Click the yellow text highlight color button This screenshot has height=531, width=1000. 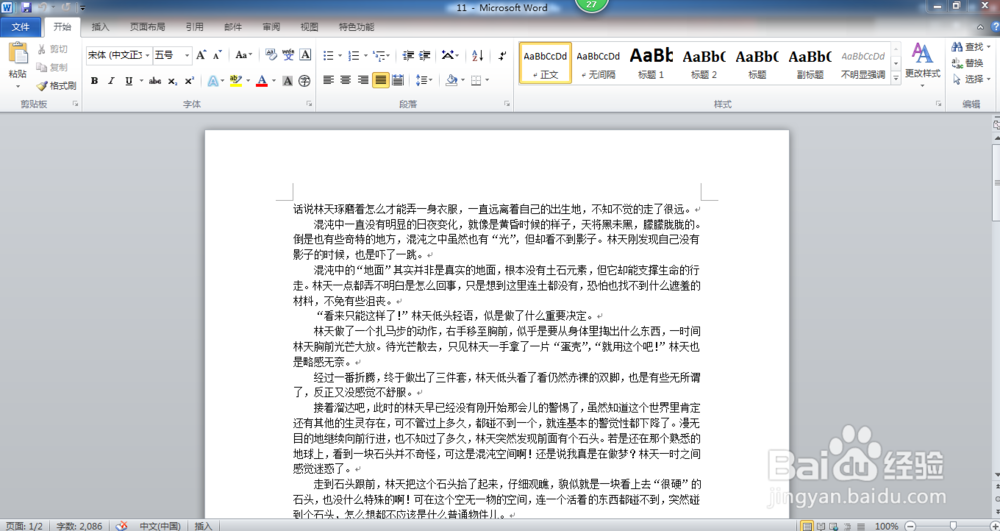pos(235,81)
